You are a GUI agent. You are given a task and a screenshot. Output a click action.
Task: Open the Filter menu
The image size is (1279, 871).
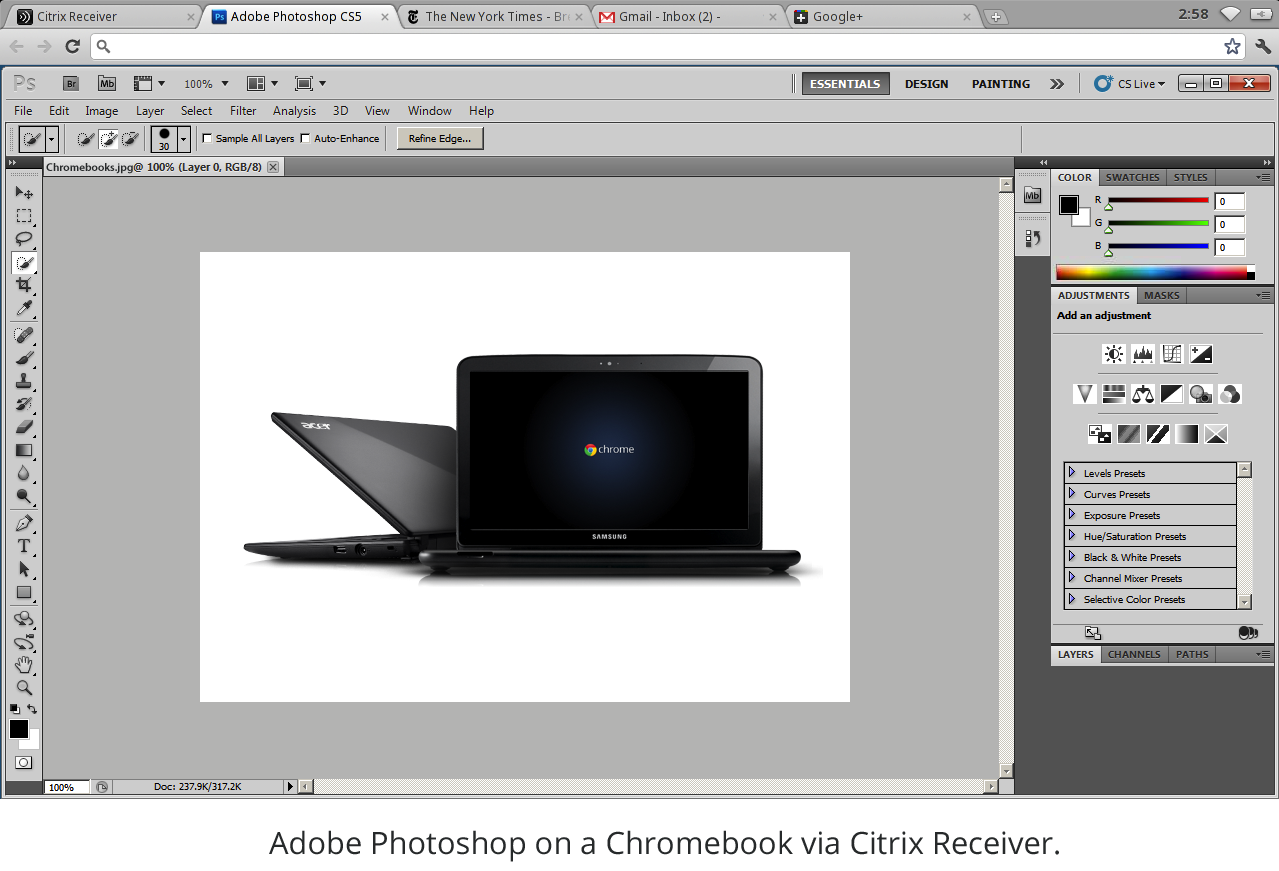tap(243, 111)
